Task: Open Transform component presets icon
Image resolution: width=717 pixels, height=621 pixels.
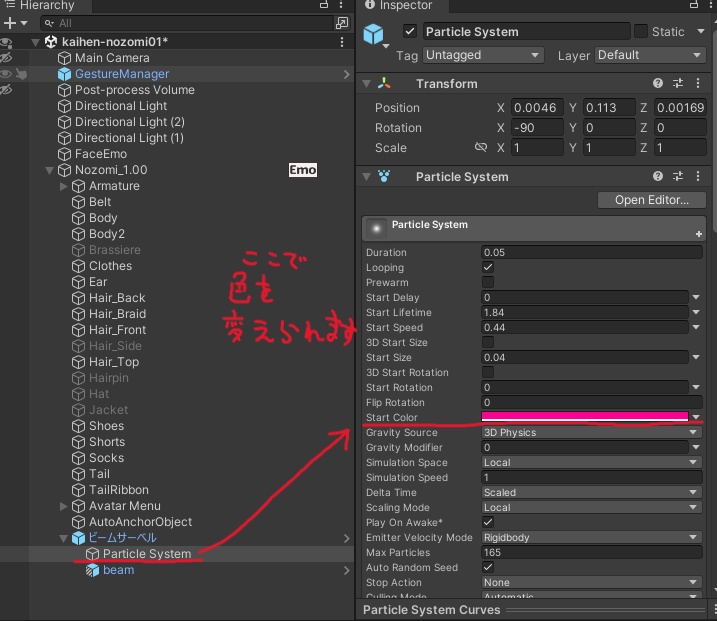Action: coord(678,83)
